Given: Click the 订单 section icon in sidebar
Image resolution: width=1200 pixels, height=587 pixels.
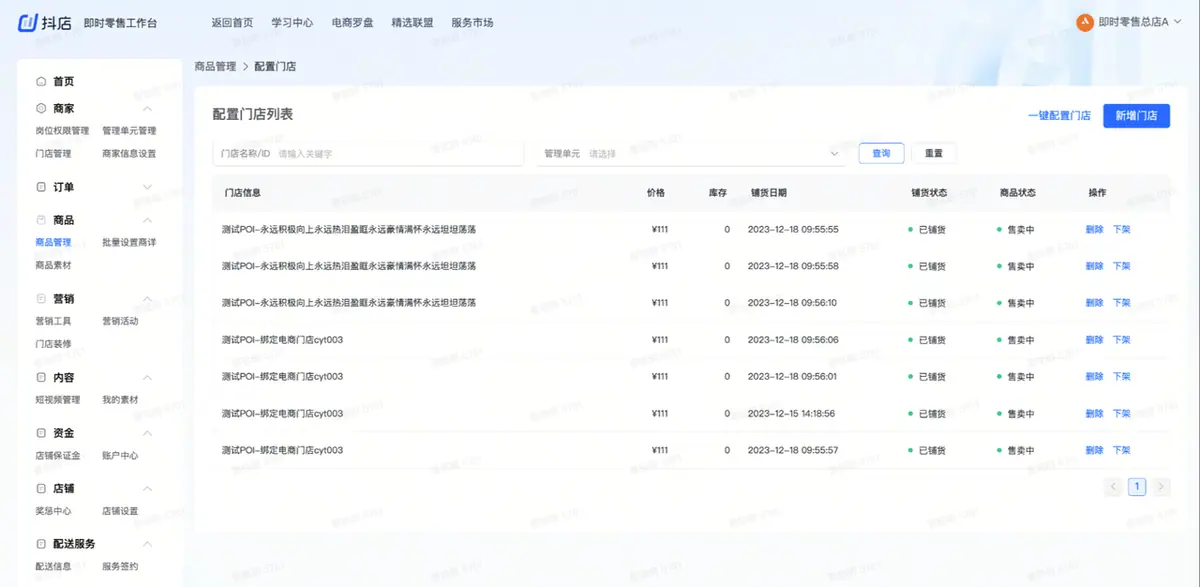Looking at the screenshot, I should pyautogui.click(x=41, y=187).
